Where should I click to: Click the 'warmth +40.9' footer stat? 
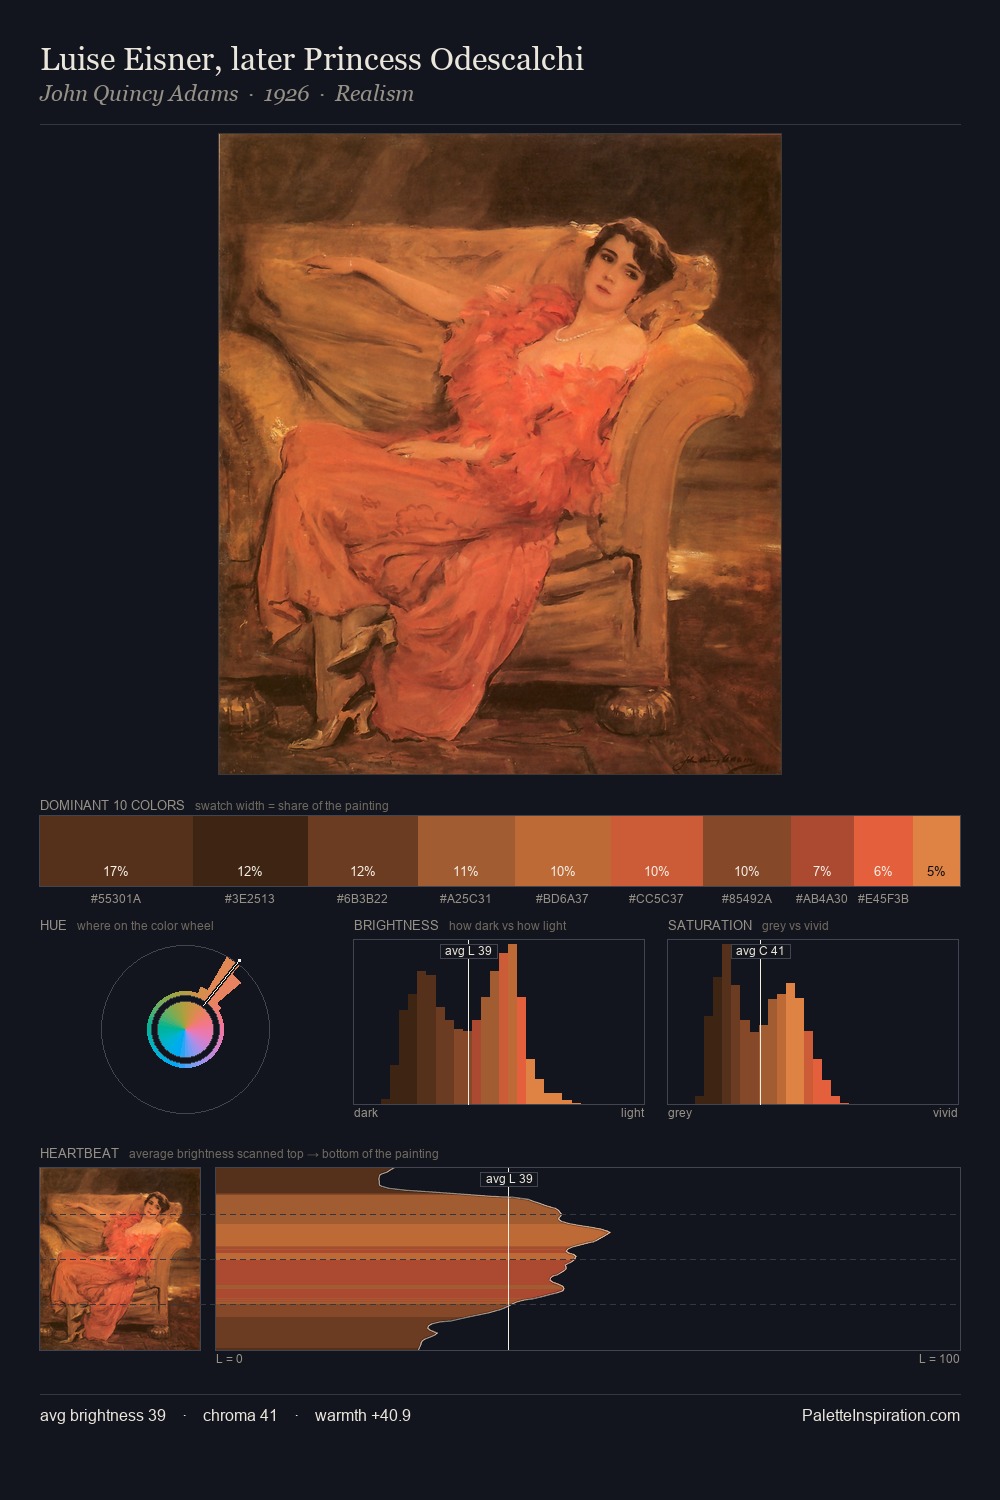pos(363,1415)
